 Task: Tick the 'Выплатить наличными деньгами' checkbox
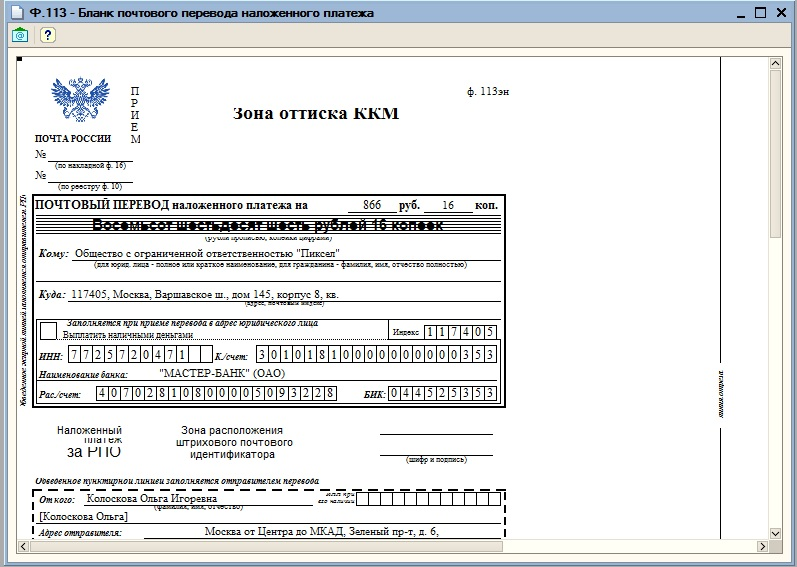point(48,331)
